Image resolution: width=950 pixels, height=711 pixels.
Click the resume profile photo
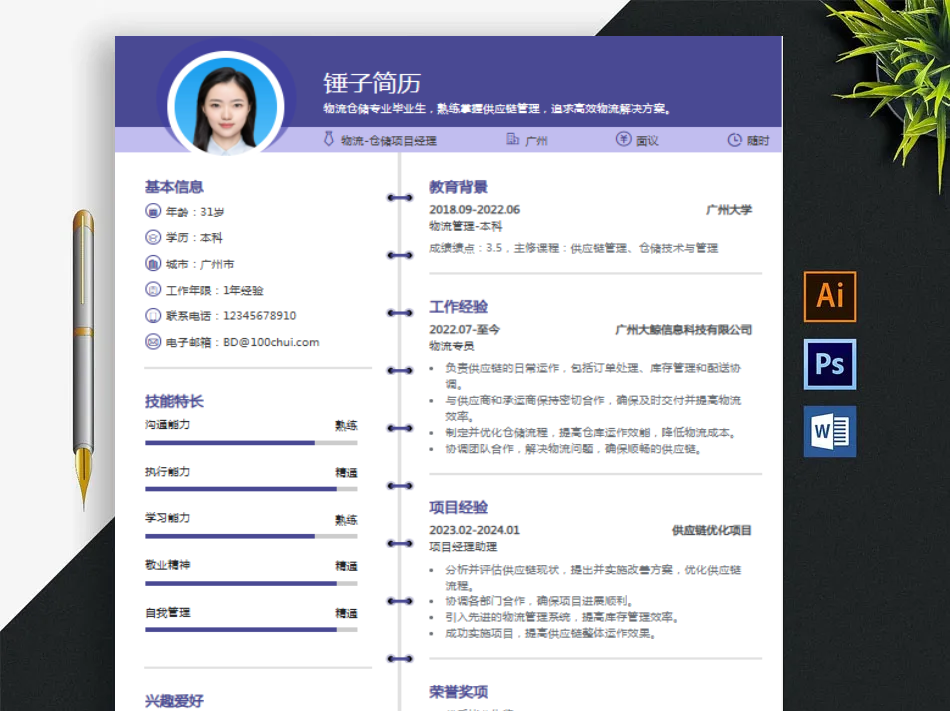point(226,106)
